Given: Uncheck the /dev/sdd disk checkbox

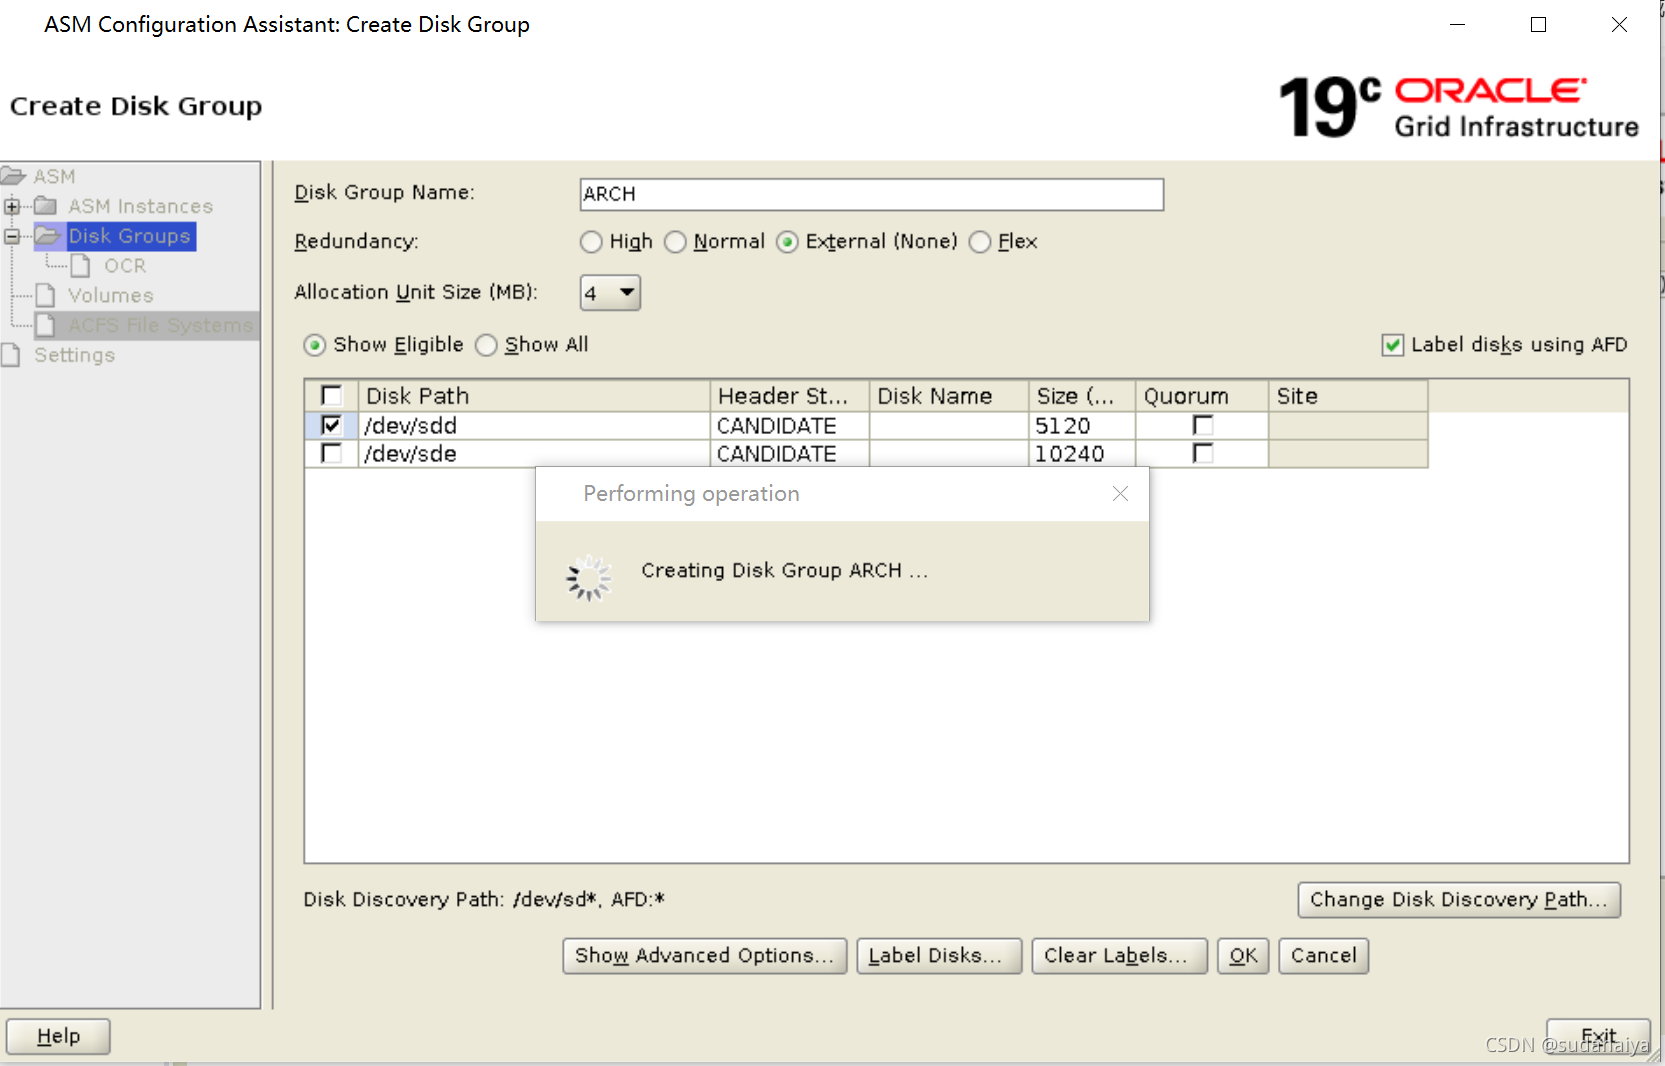Looking at the screenshot, I should (x=331, y=425).
